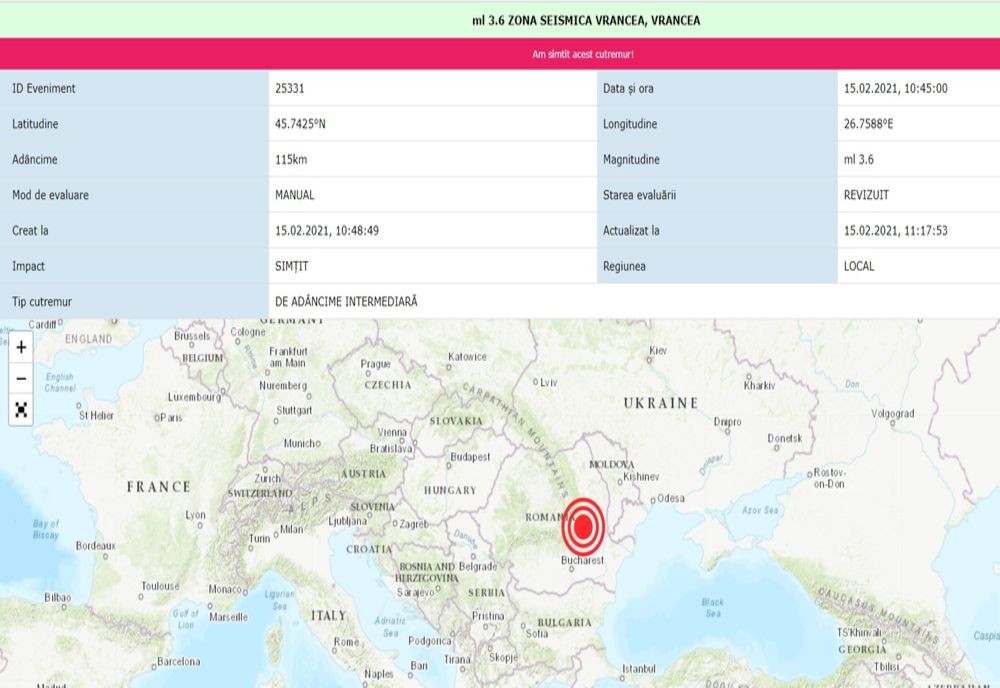The image size is (1000, 688).
Task: Click the Kiev city label on map
Action: point(657,351)
